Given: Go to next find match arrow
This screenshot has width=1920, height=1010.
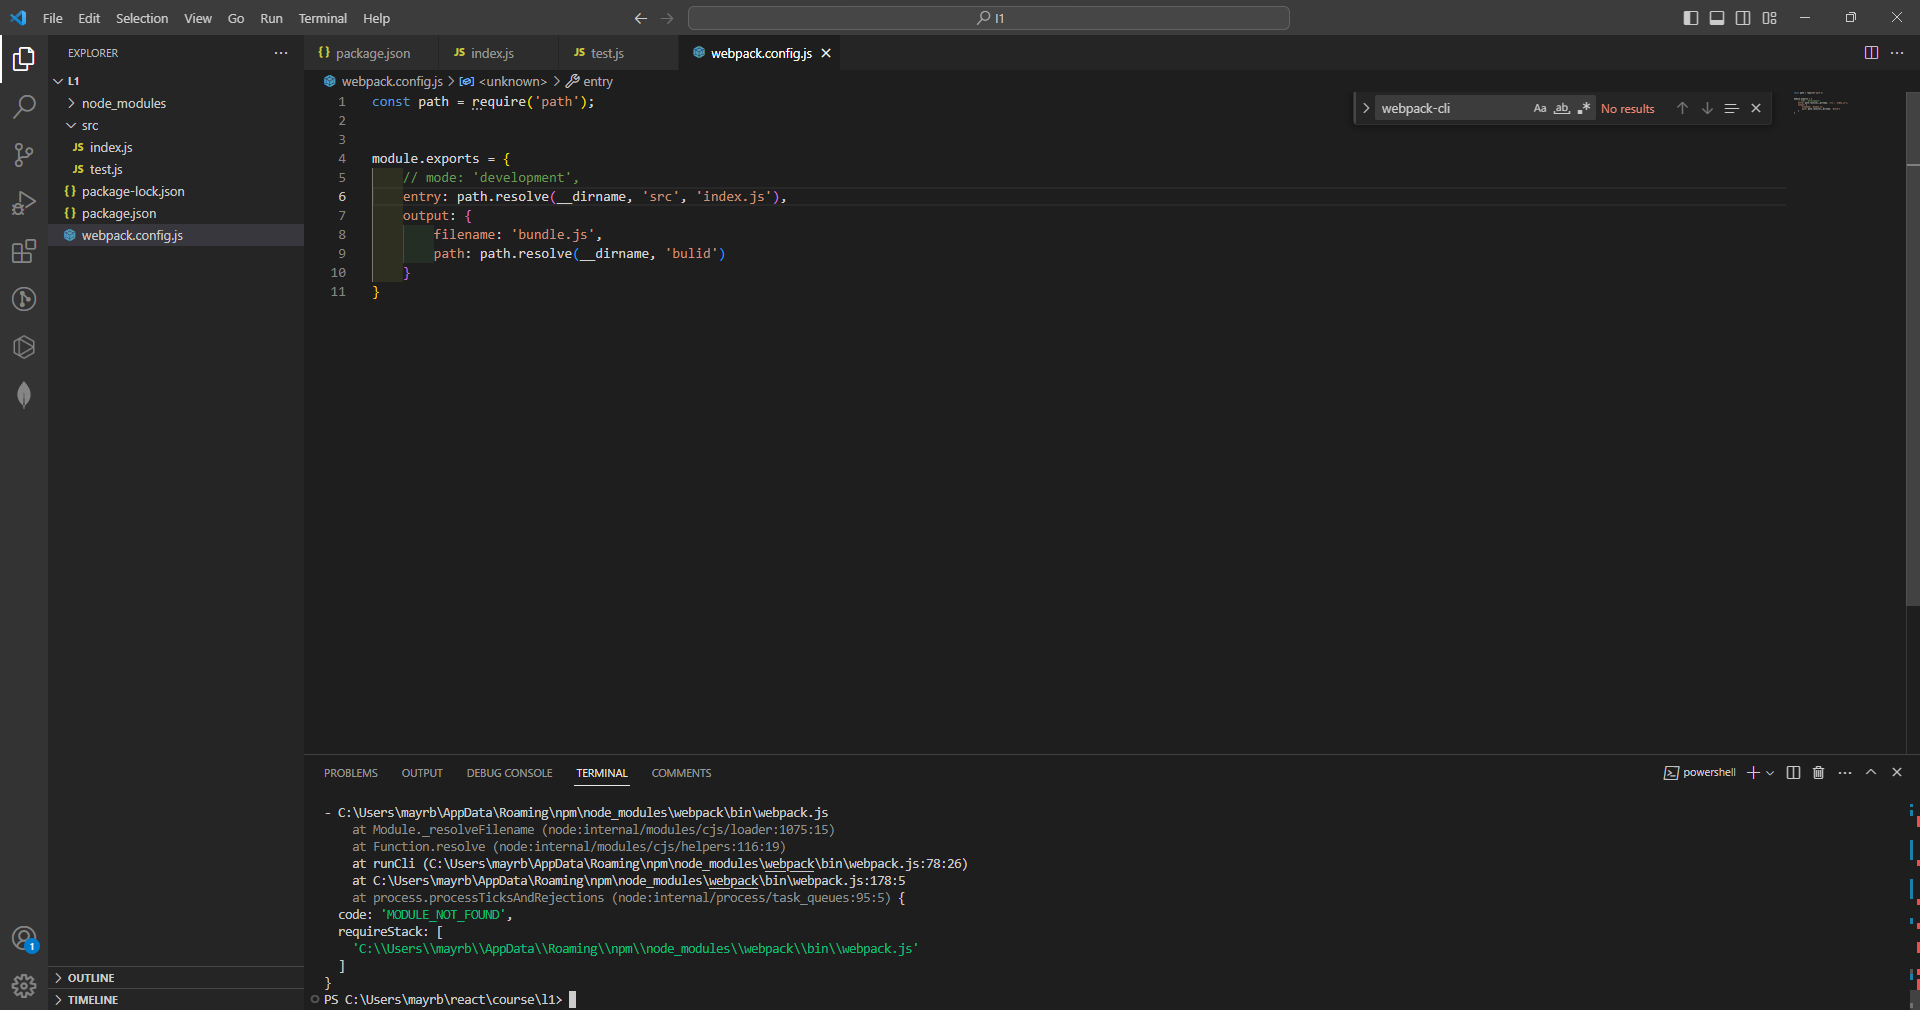Looking at the screenshot, I should 1707,108.
